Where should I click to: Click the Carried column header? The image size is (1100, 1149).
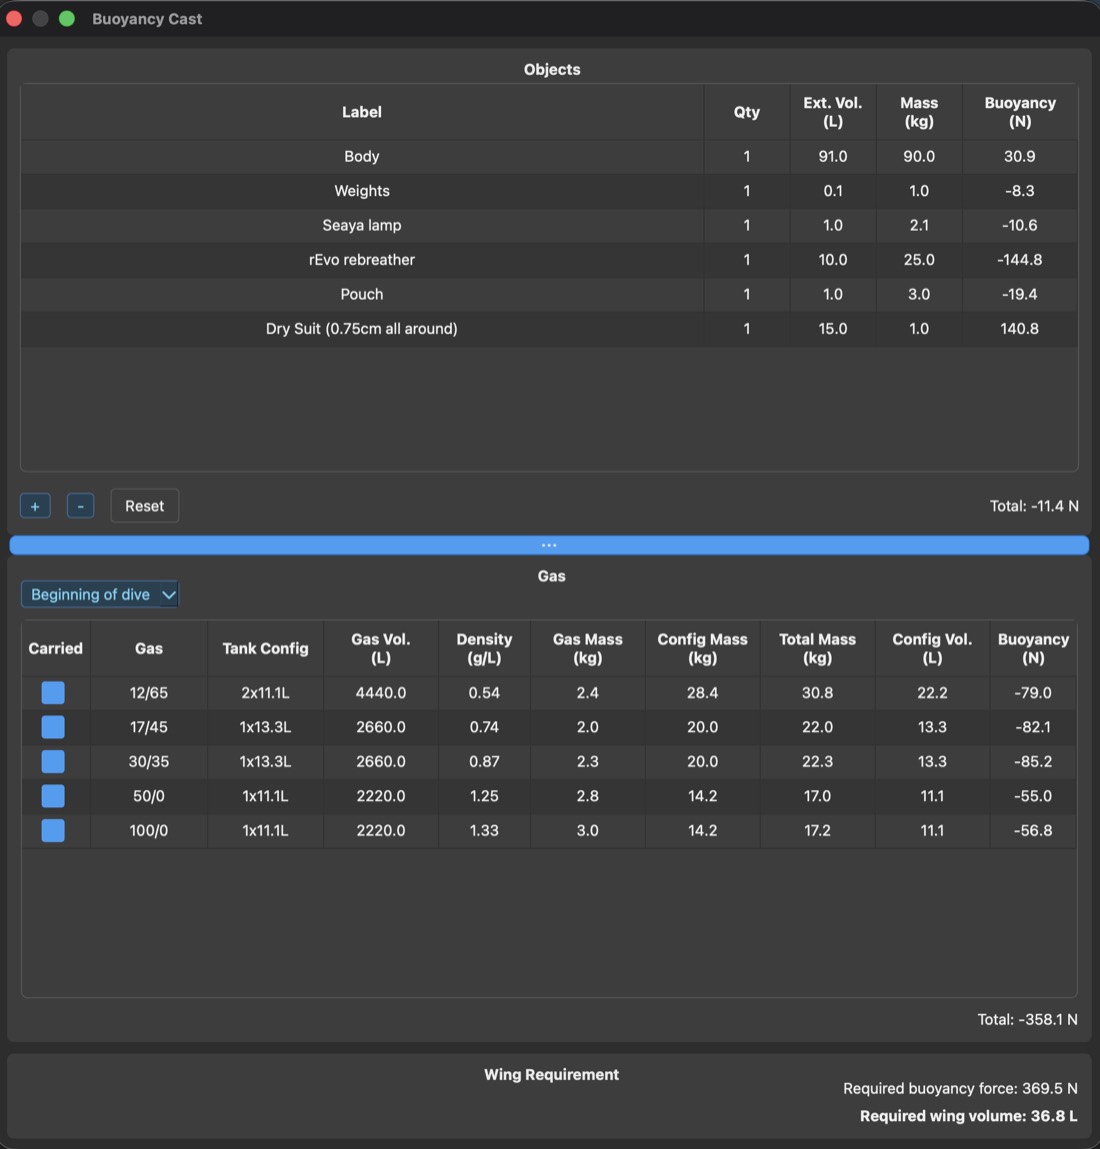click(56, 649)
